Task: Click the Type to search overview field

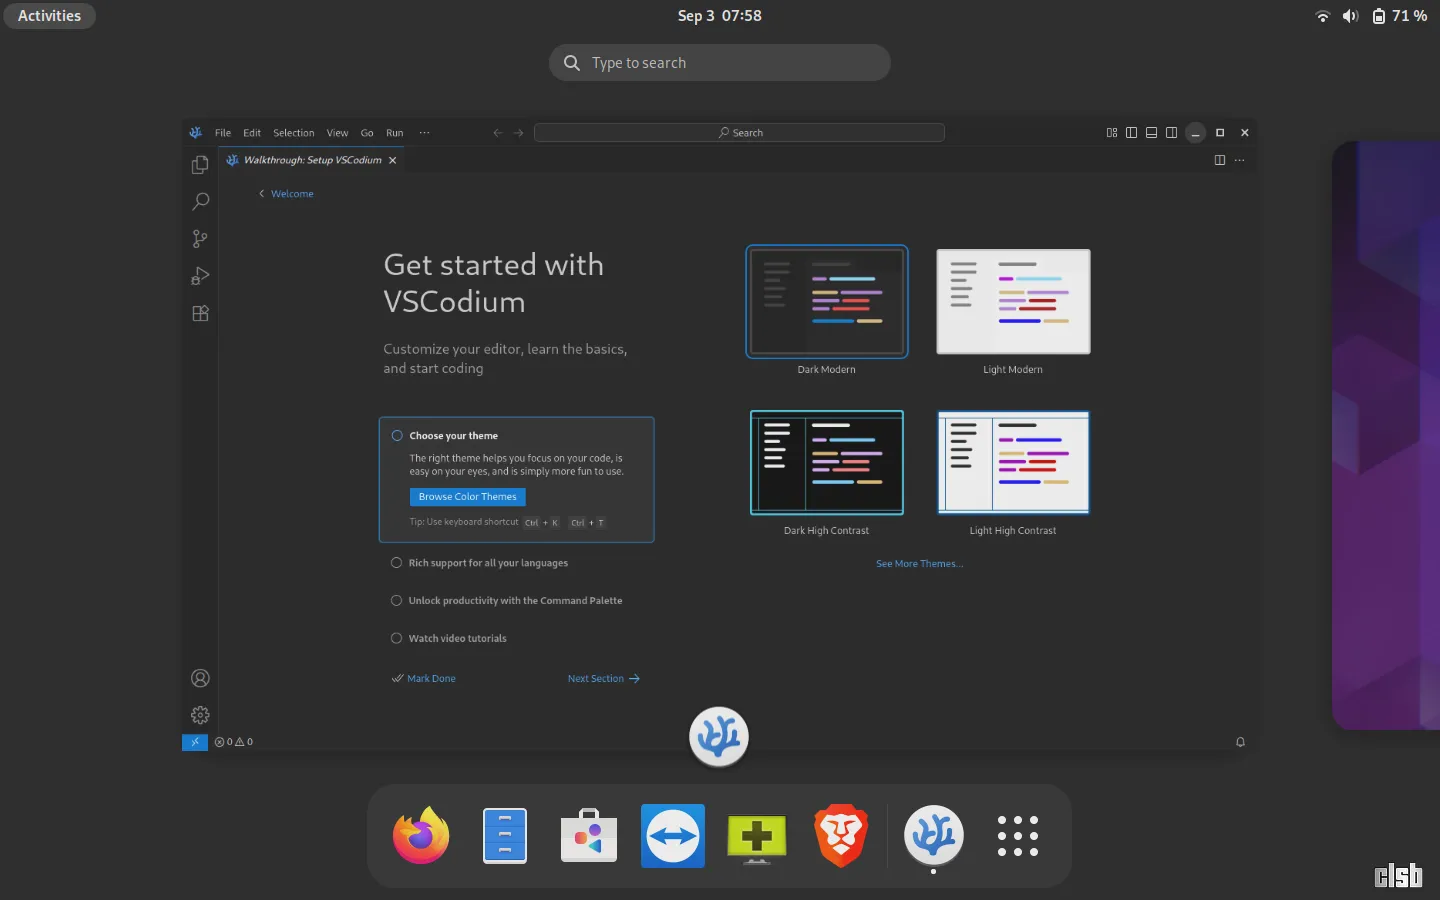Action: (720, 62)
